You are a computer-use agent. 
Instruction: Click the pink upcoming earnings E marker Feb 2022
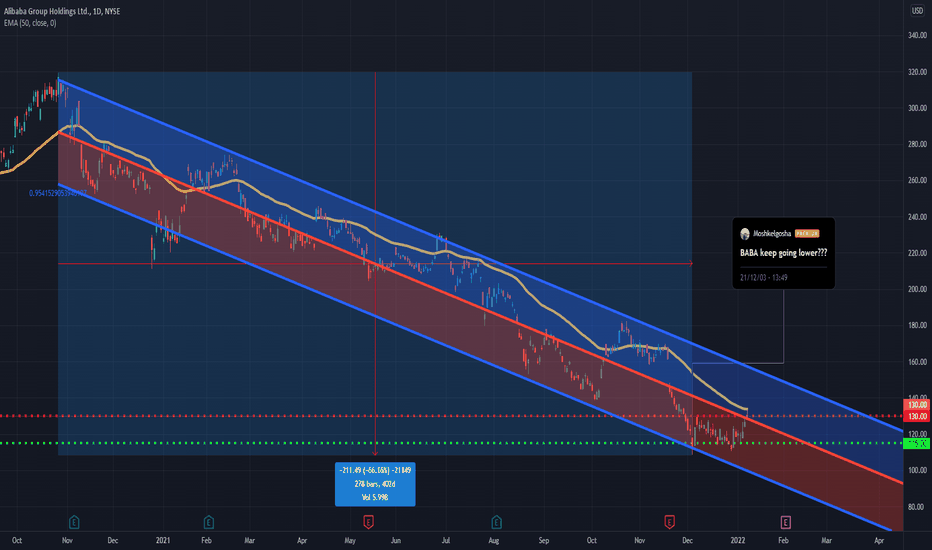click(785, 522)
